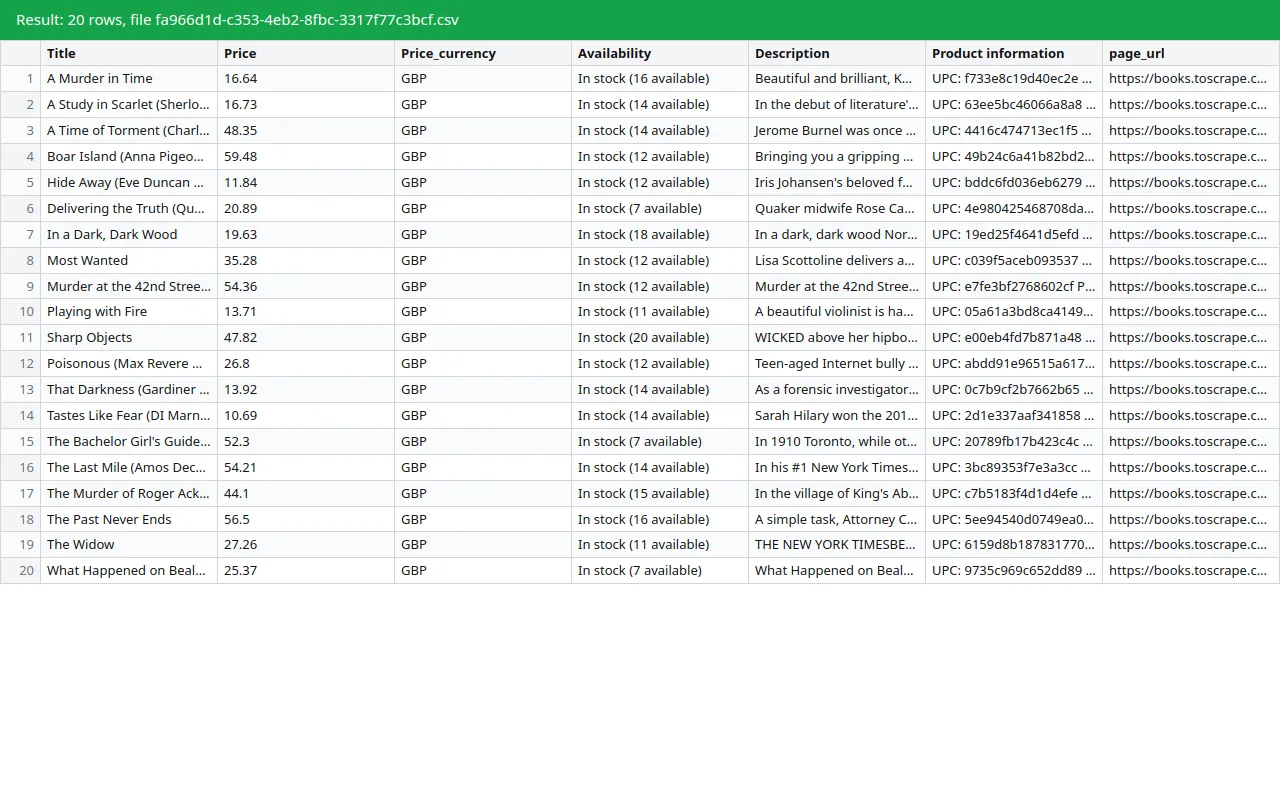
Task: Click the price cell 13.92
Action: point(306,390)
